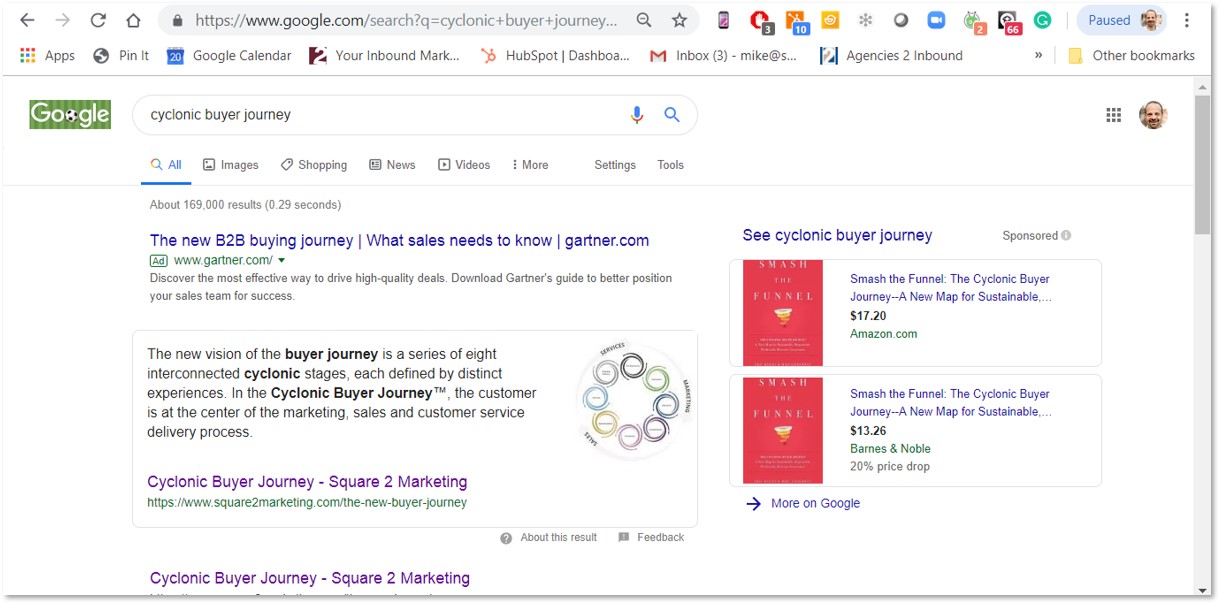Open the browser home page
Image resolution: width=1220 pixels, height=604 pixels.
[133, 20]
